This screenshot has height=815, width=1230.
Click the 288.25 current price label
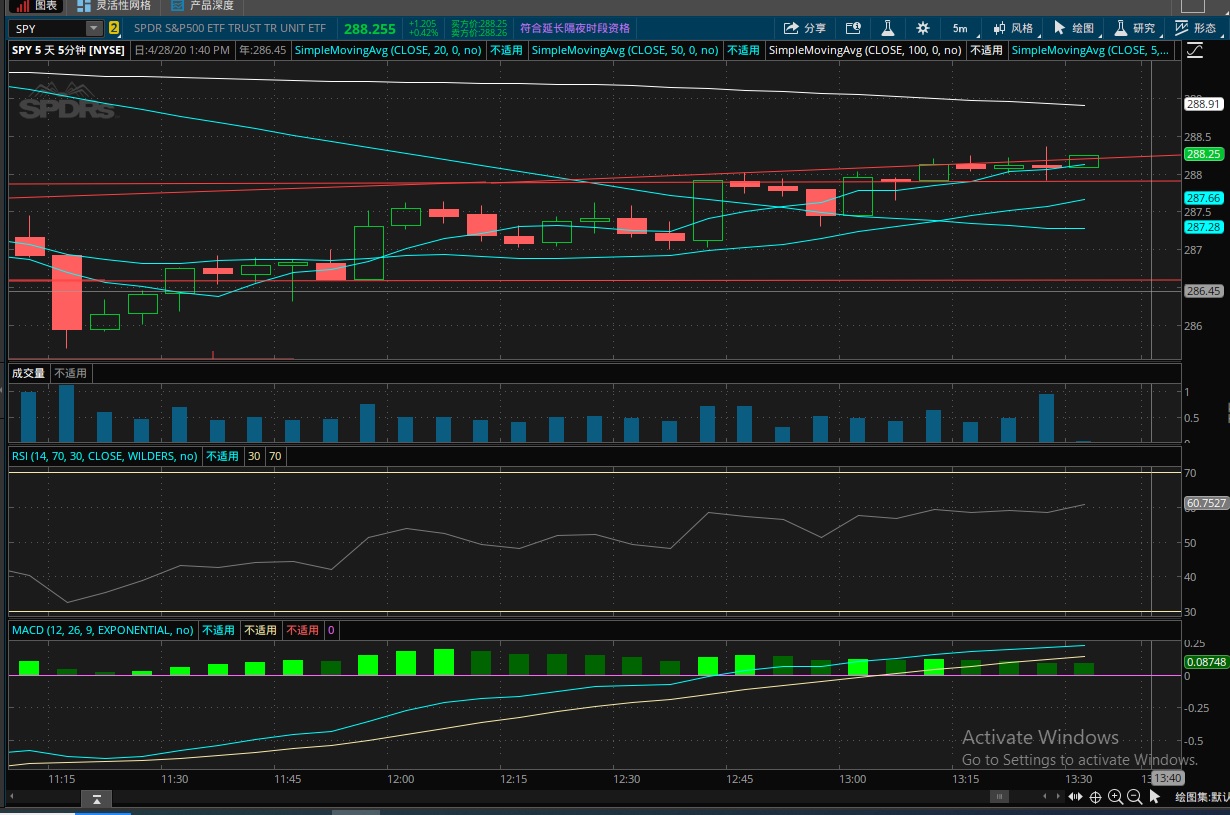point(1203,154)
